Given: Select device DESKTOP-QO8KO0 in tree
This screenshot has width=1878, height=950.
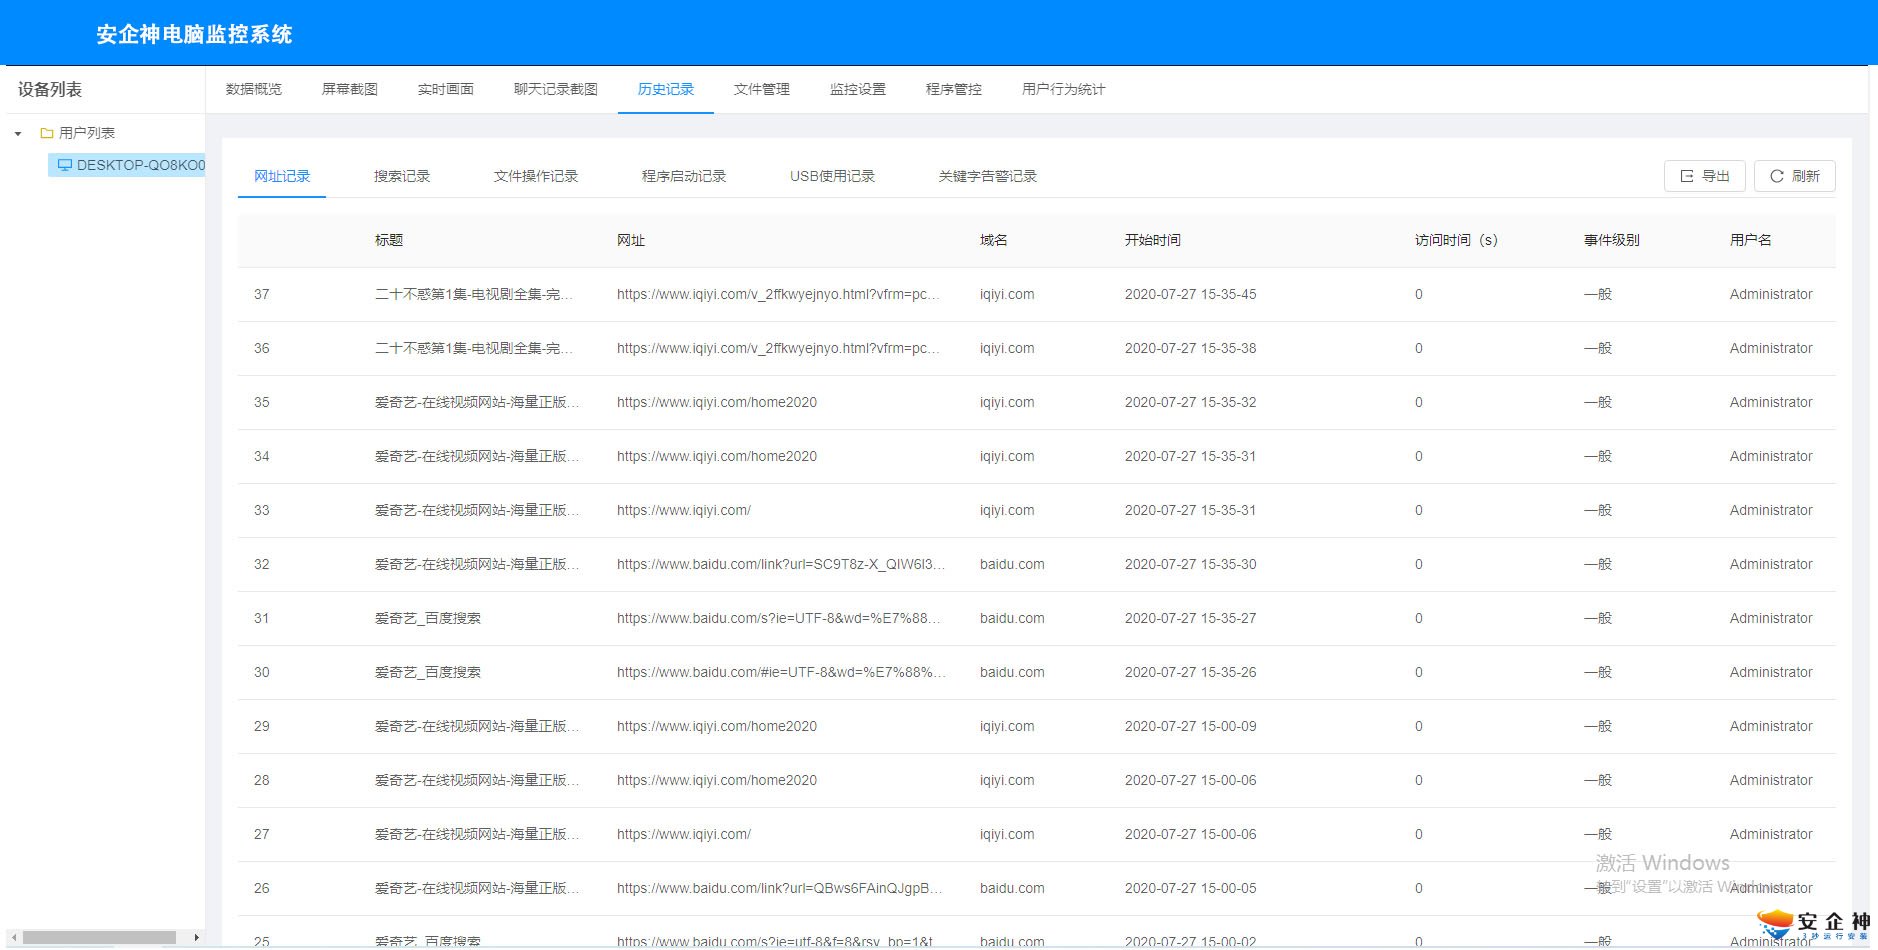Looking at the screenshot, I should click(x=127, y=165).
